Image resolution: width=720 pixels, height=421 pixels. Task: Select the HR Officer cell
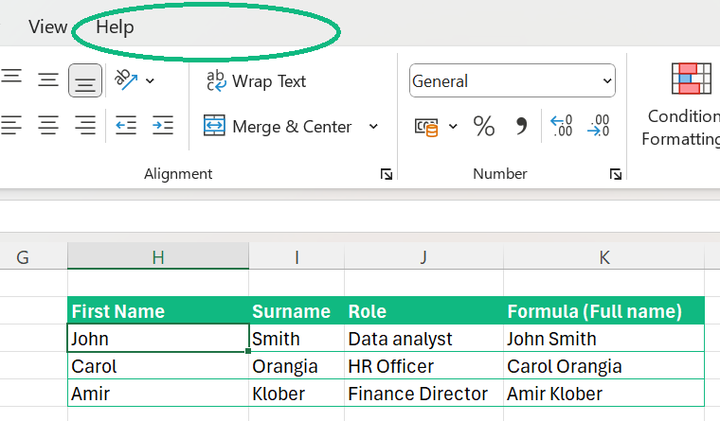click(x=424, y=366)
